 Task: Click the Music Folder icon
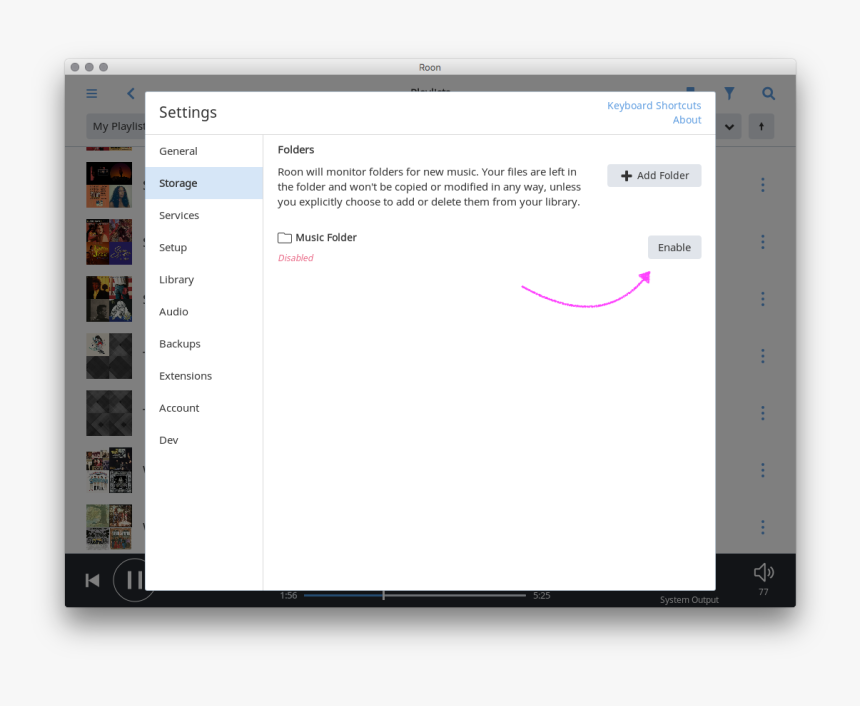click(284, 238)
